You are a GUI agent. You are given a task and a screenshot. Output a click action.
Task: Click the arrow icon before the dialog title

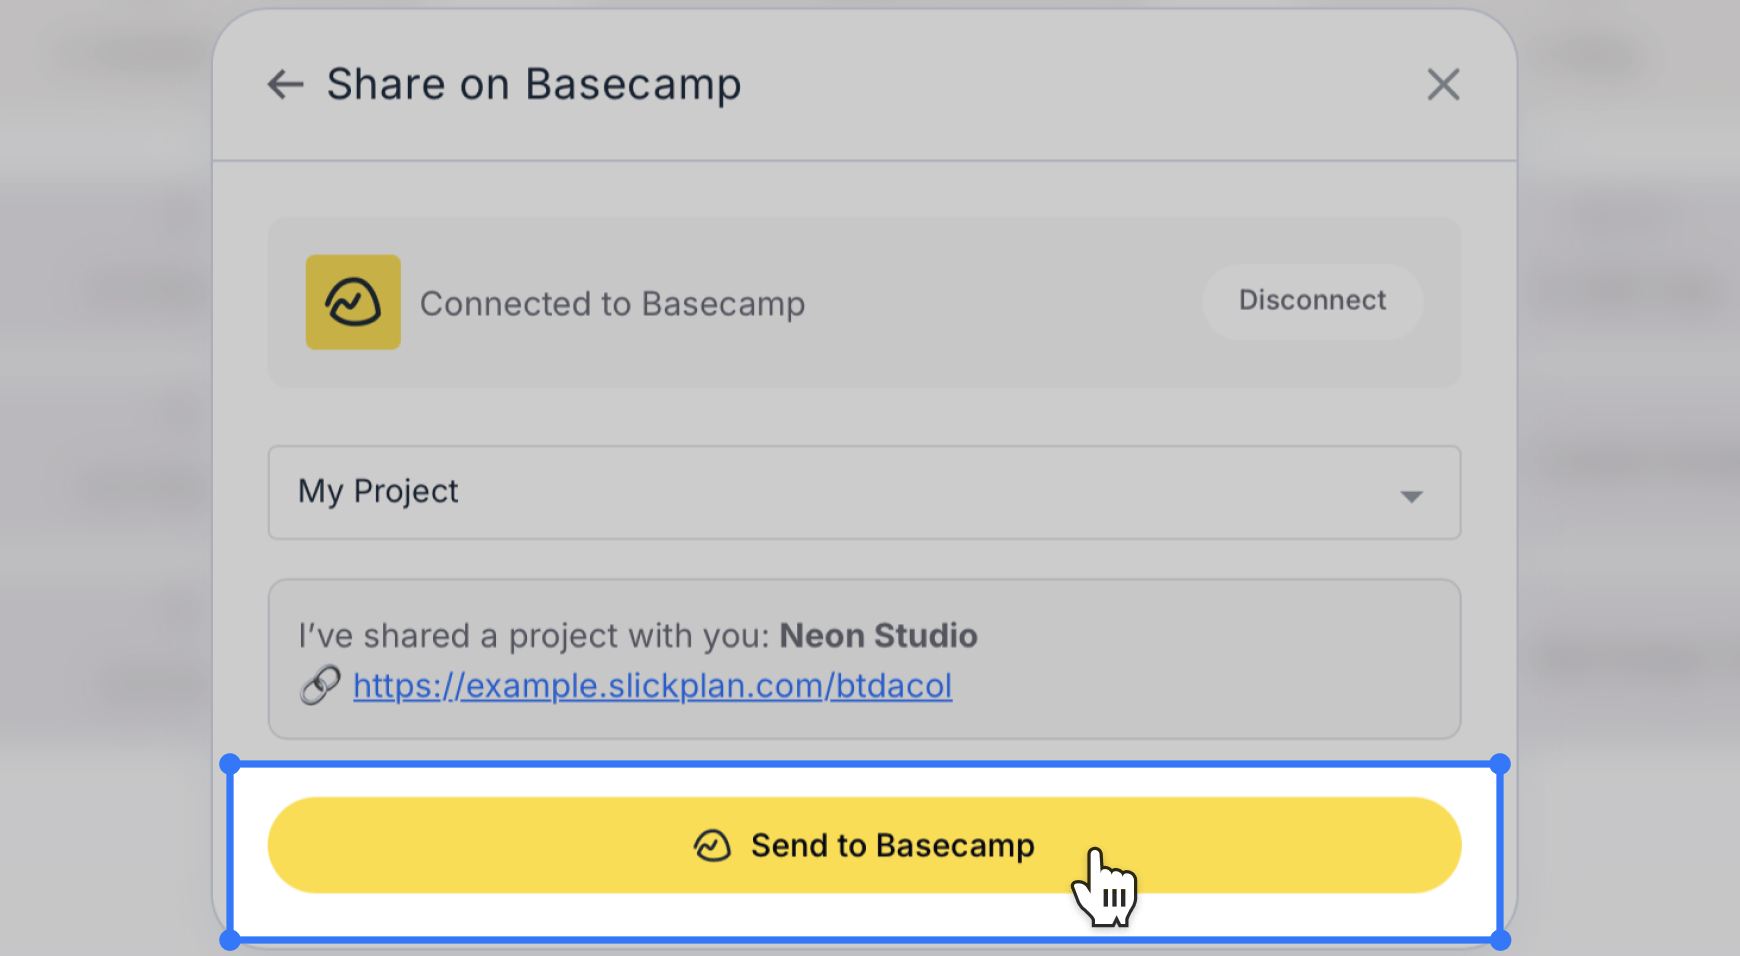click(x=285, y=84)
